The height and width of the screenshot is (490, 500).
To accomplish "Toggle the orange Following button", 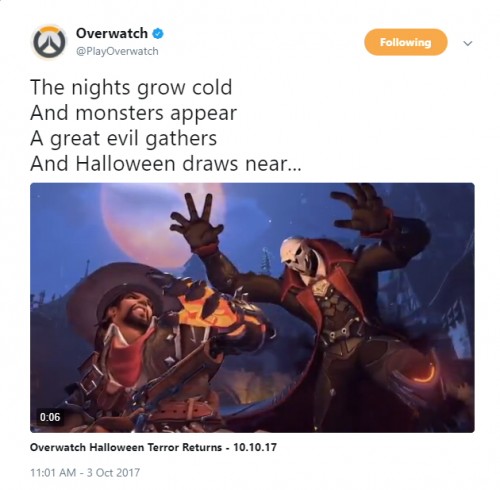I will tap(405, 42).
